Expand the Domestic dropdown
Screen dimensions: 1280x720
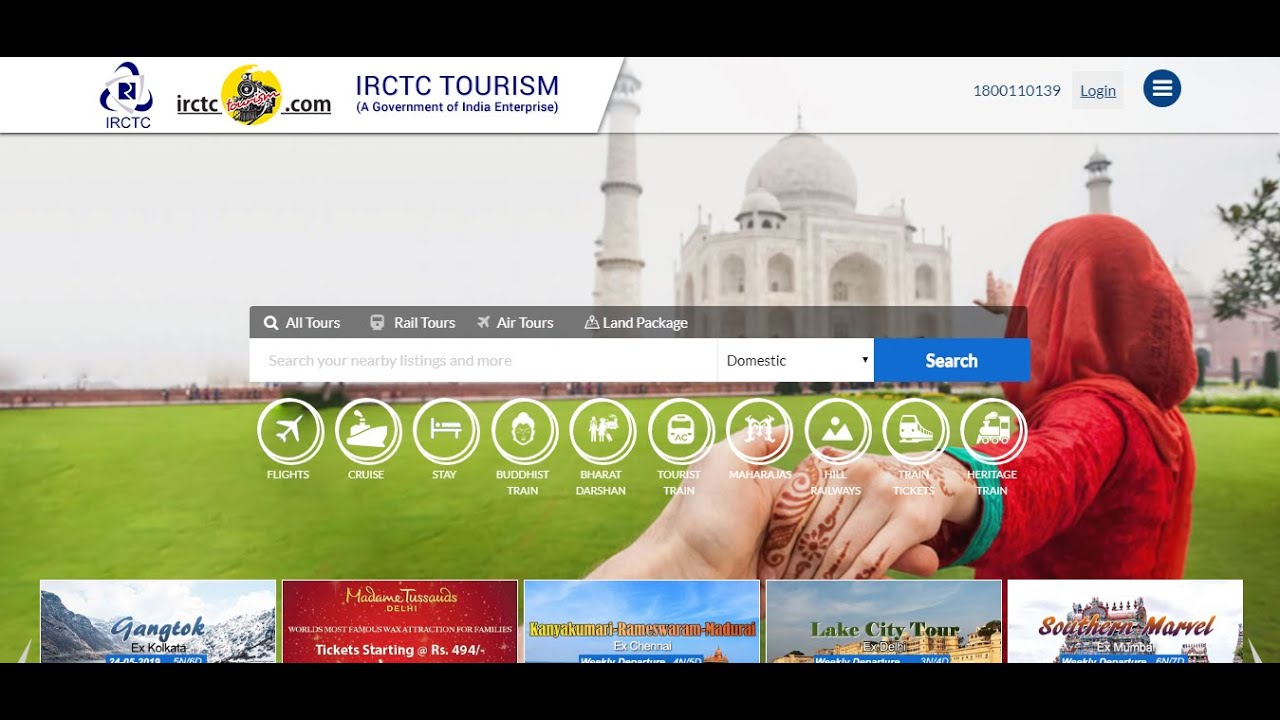point(796,360)
